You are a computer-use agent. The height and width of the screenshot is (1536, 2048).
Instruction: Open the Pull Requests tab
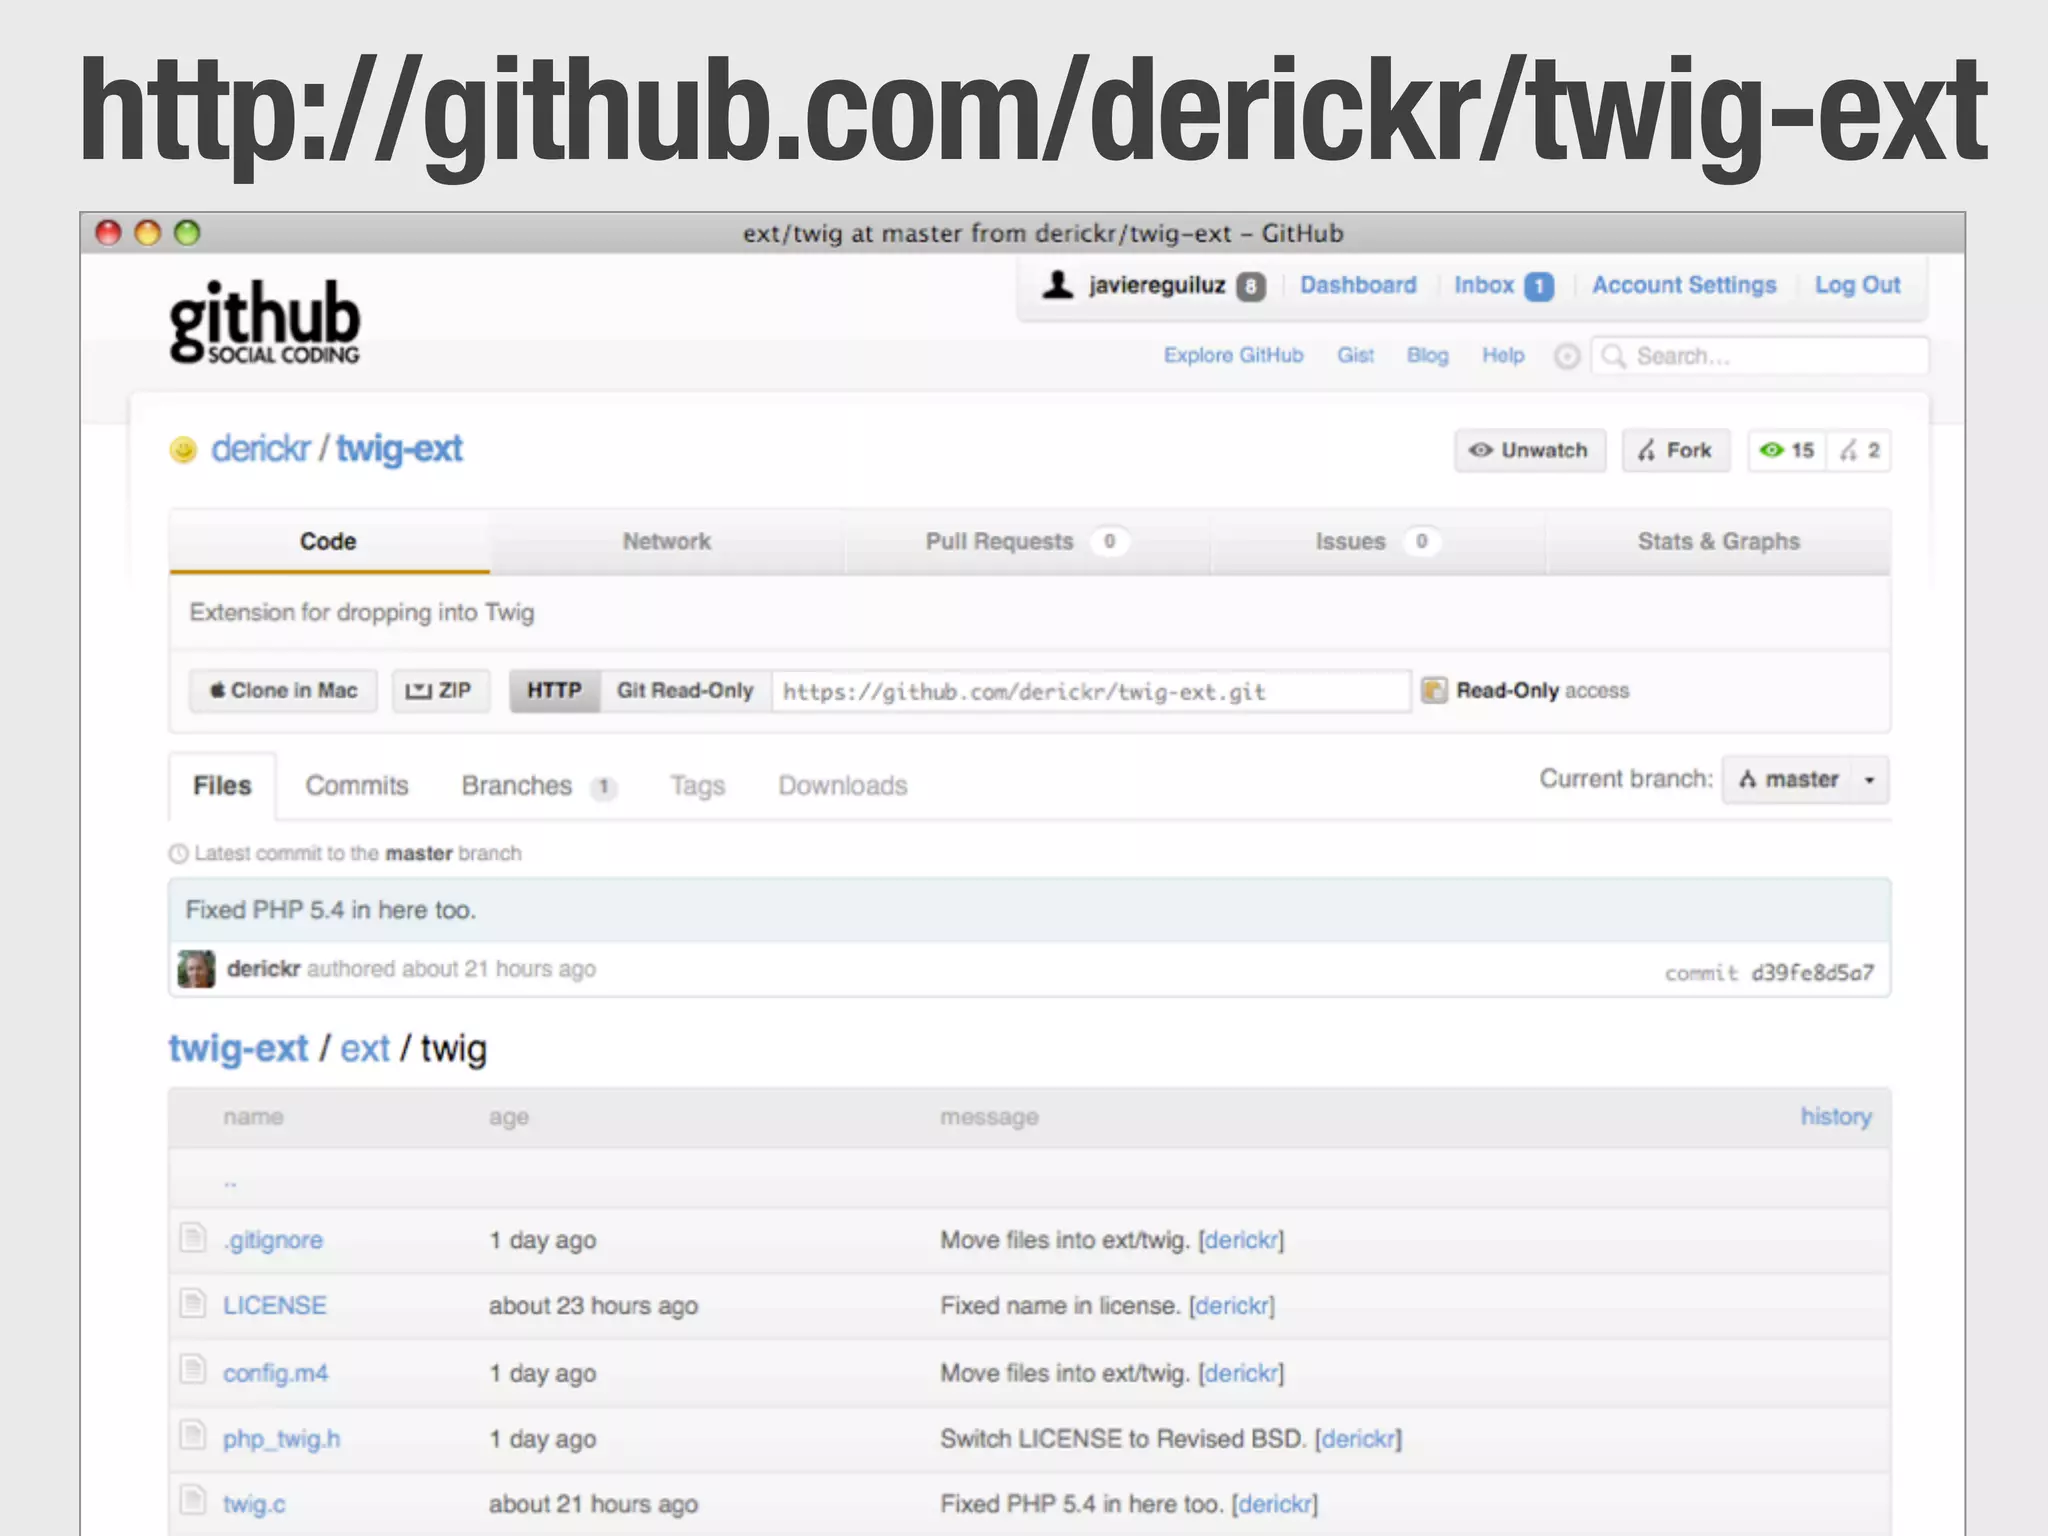pyautogui.click(x=1027, y=541)
